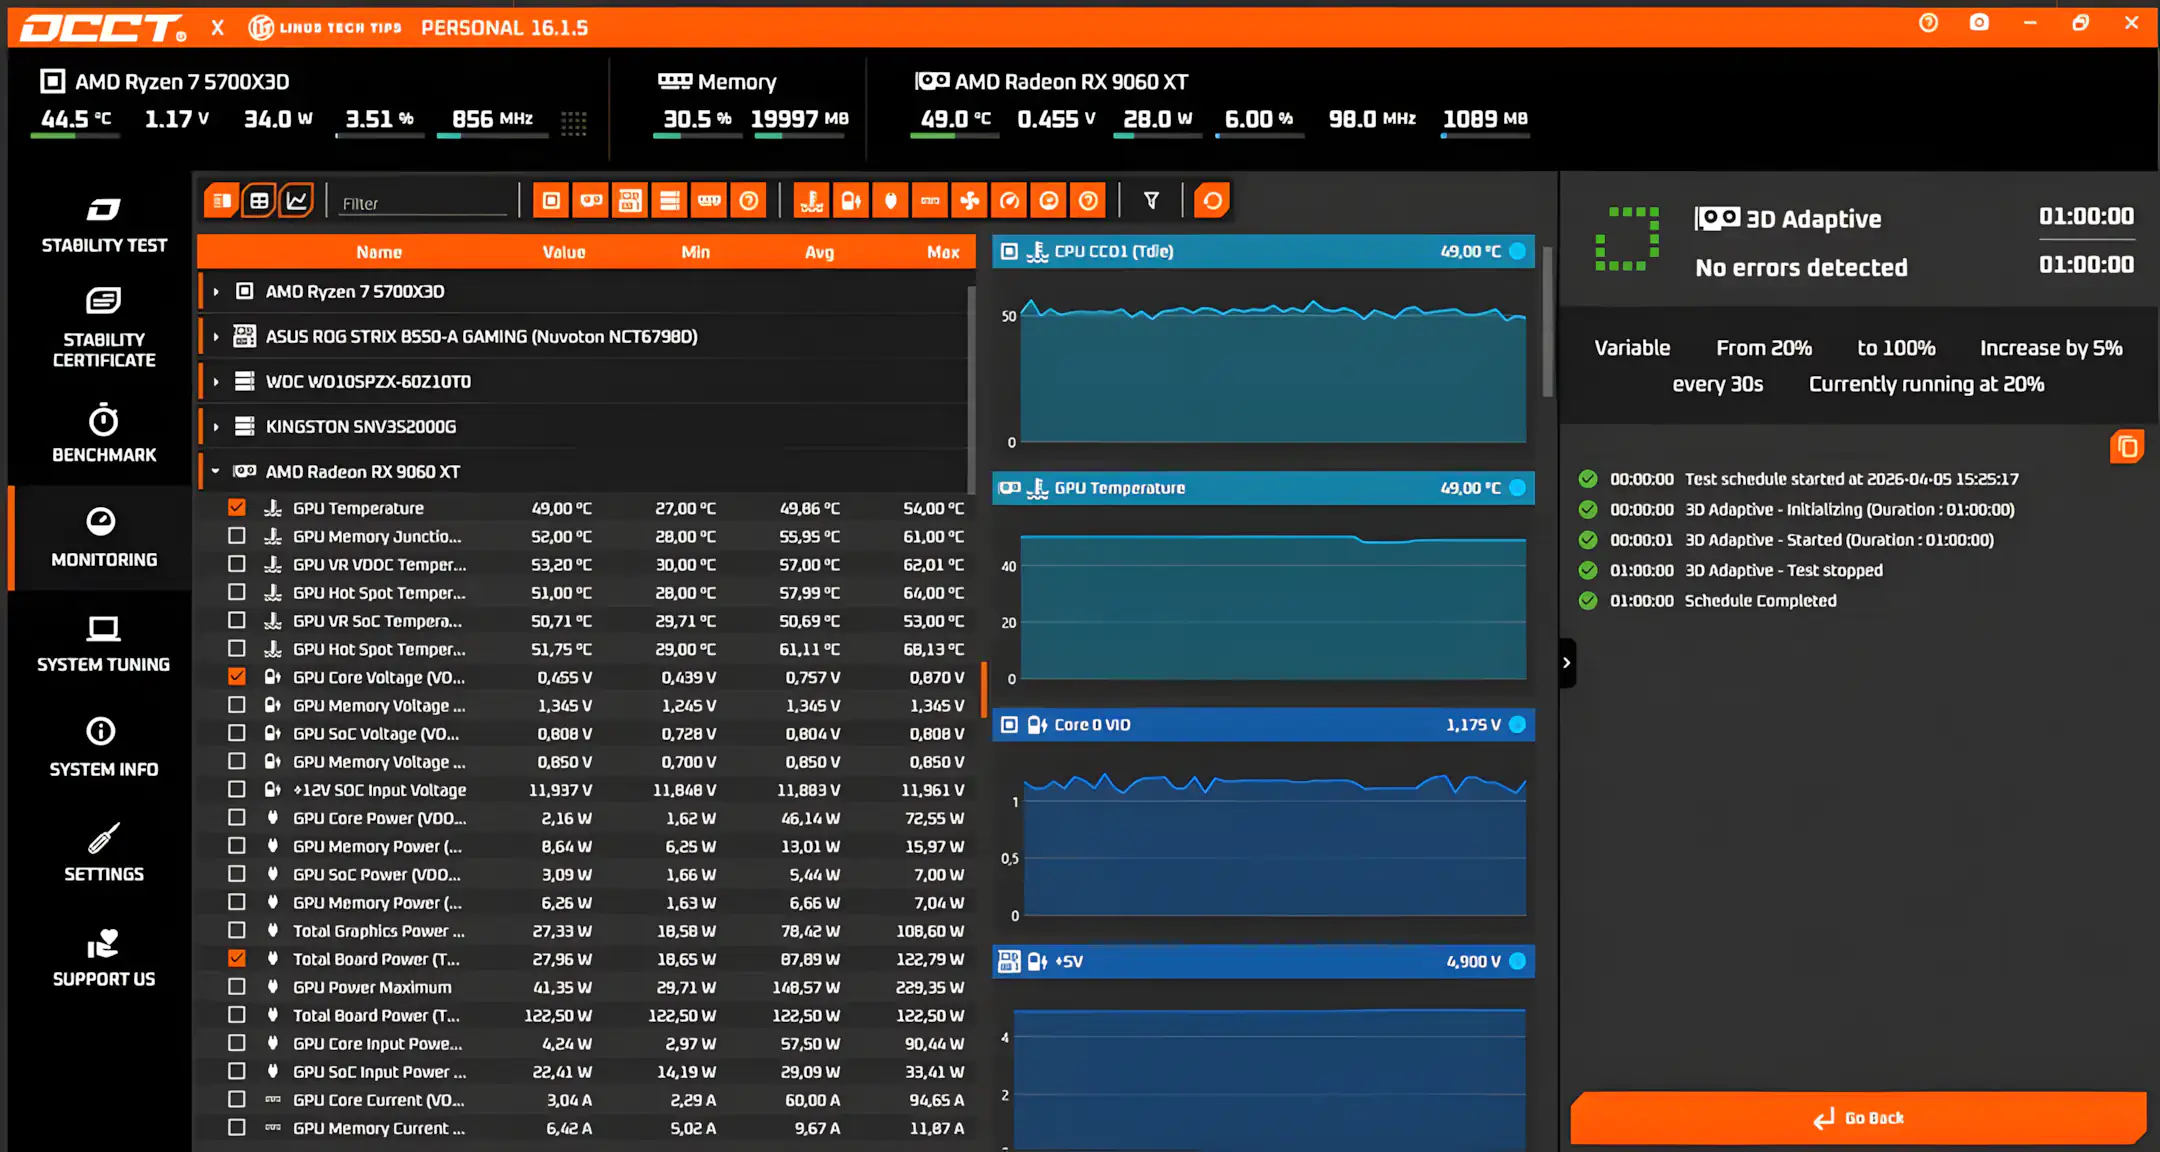Toggle the storage drive filter icon
2160x1152 pixels.
coord(670,201)
